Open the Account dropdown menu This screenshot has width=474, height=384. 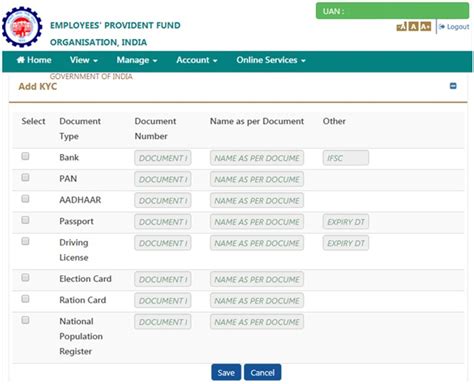tap(197, 60)
